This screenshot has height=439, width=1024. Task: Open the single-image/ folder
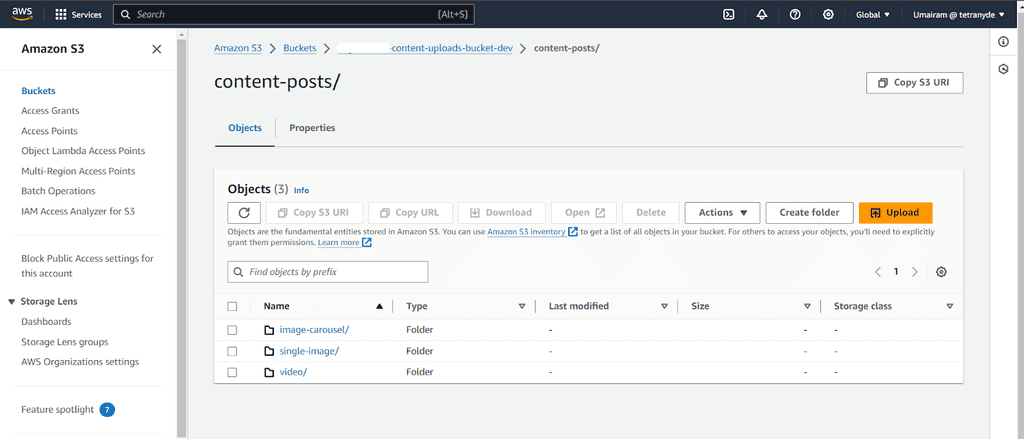tap(309, 351)
